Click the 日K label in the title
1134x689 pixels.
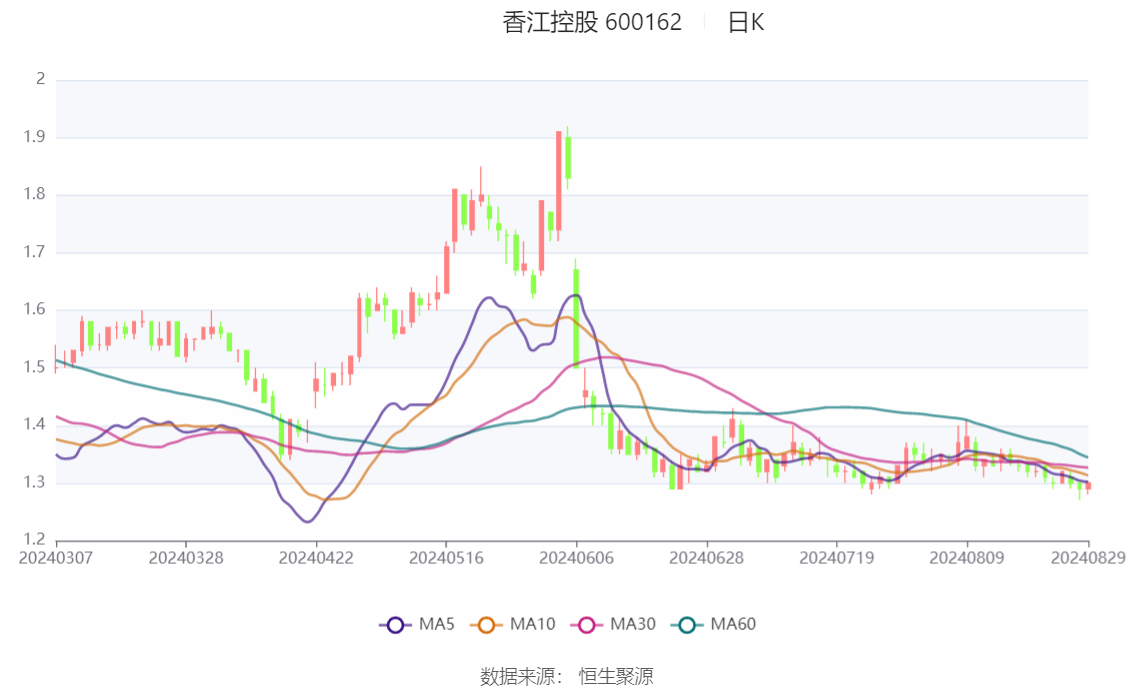click(746, 22)
